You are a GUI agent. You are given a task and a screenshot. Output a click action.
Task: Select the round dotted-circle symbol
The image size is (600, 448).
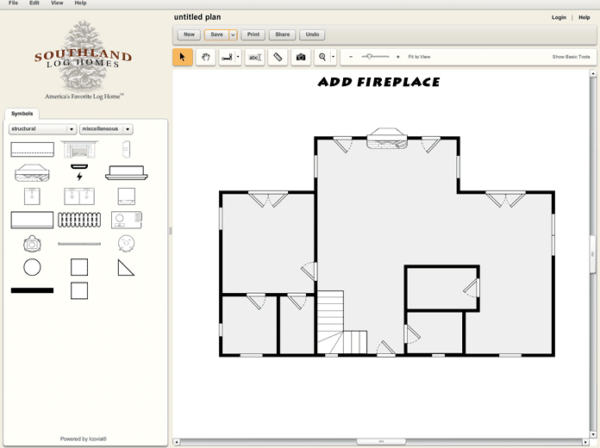pyautogui.click(x=126, y=243)
